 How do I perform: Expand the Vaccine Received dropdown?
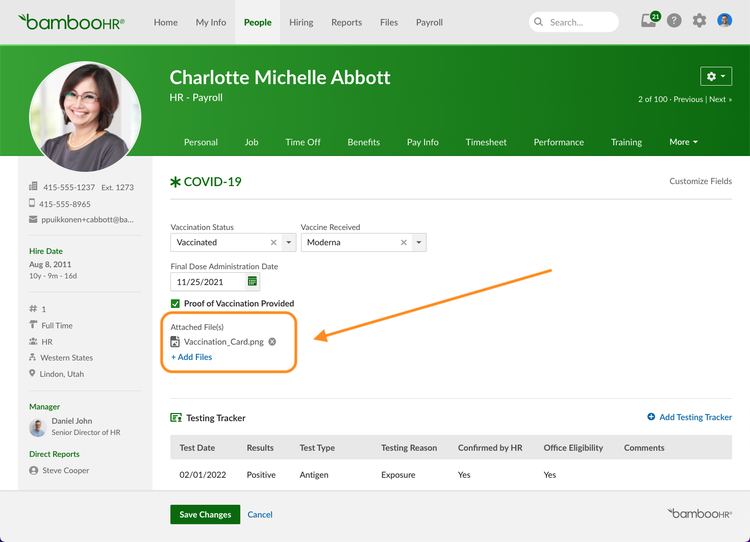[419, 242]
